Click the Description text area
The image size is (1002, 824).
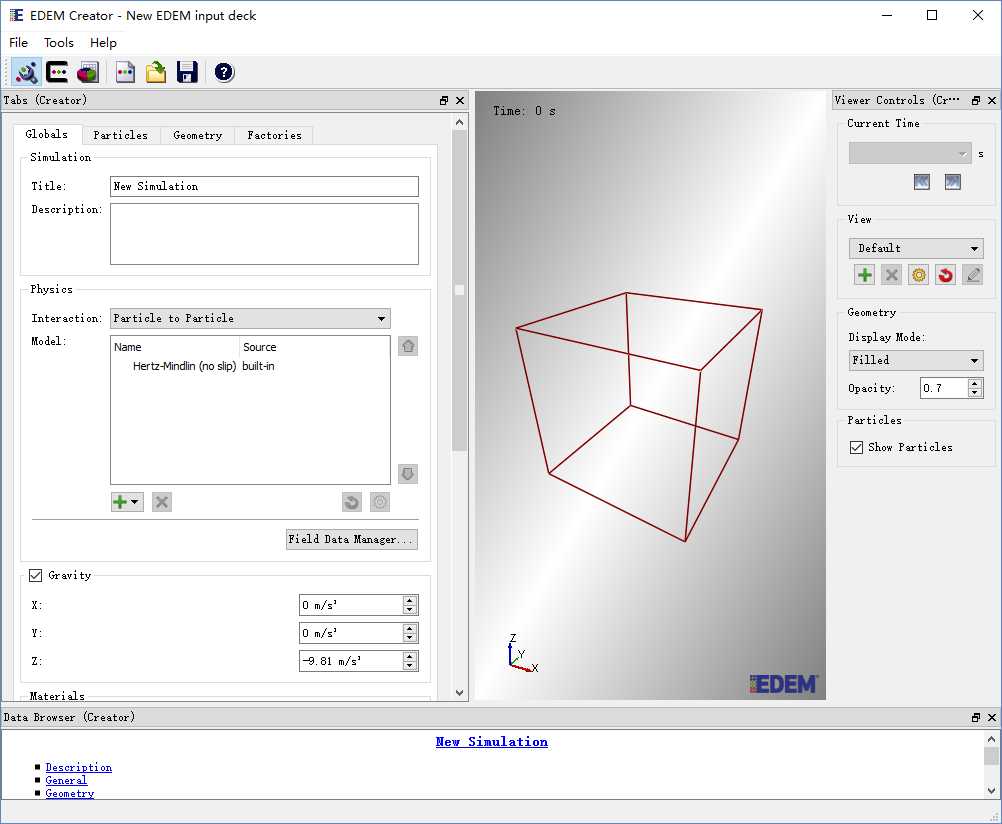265,234
